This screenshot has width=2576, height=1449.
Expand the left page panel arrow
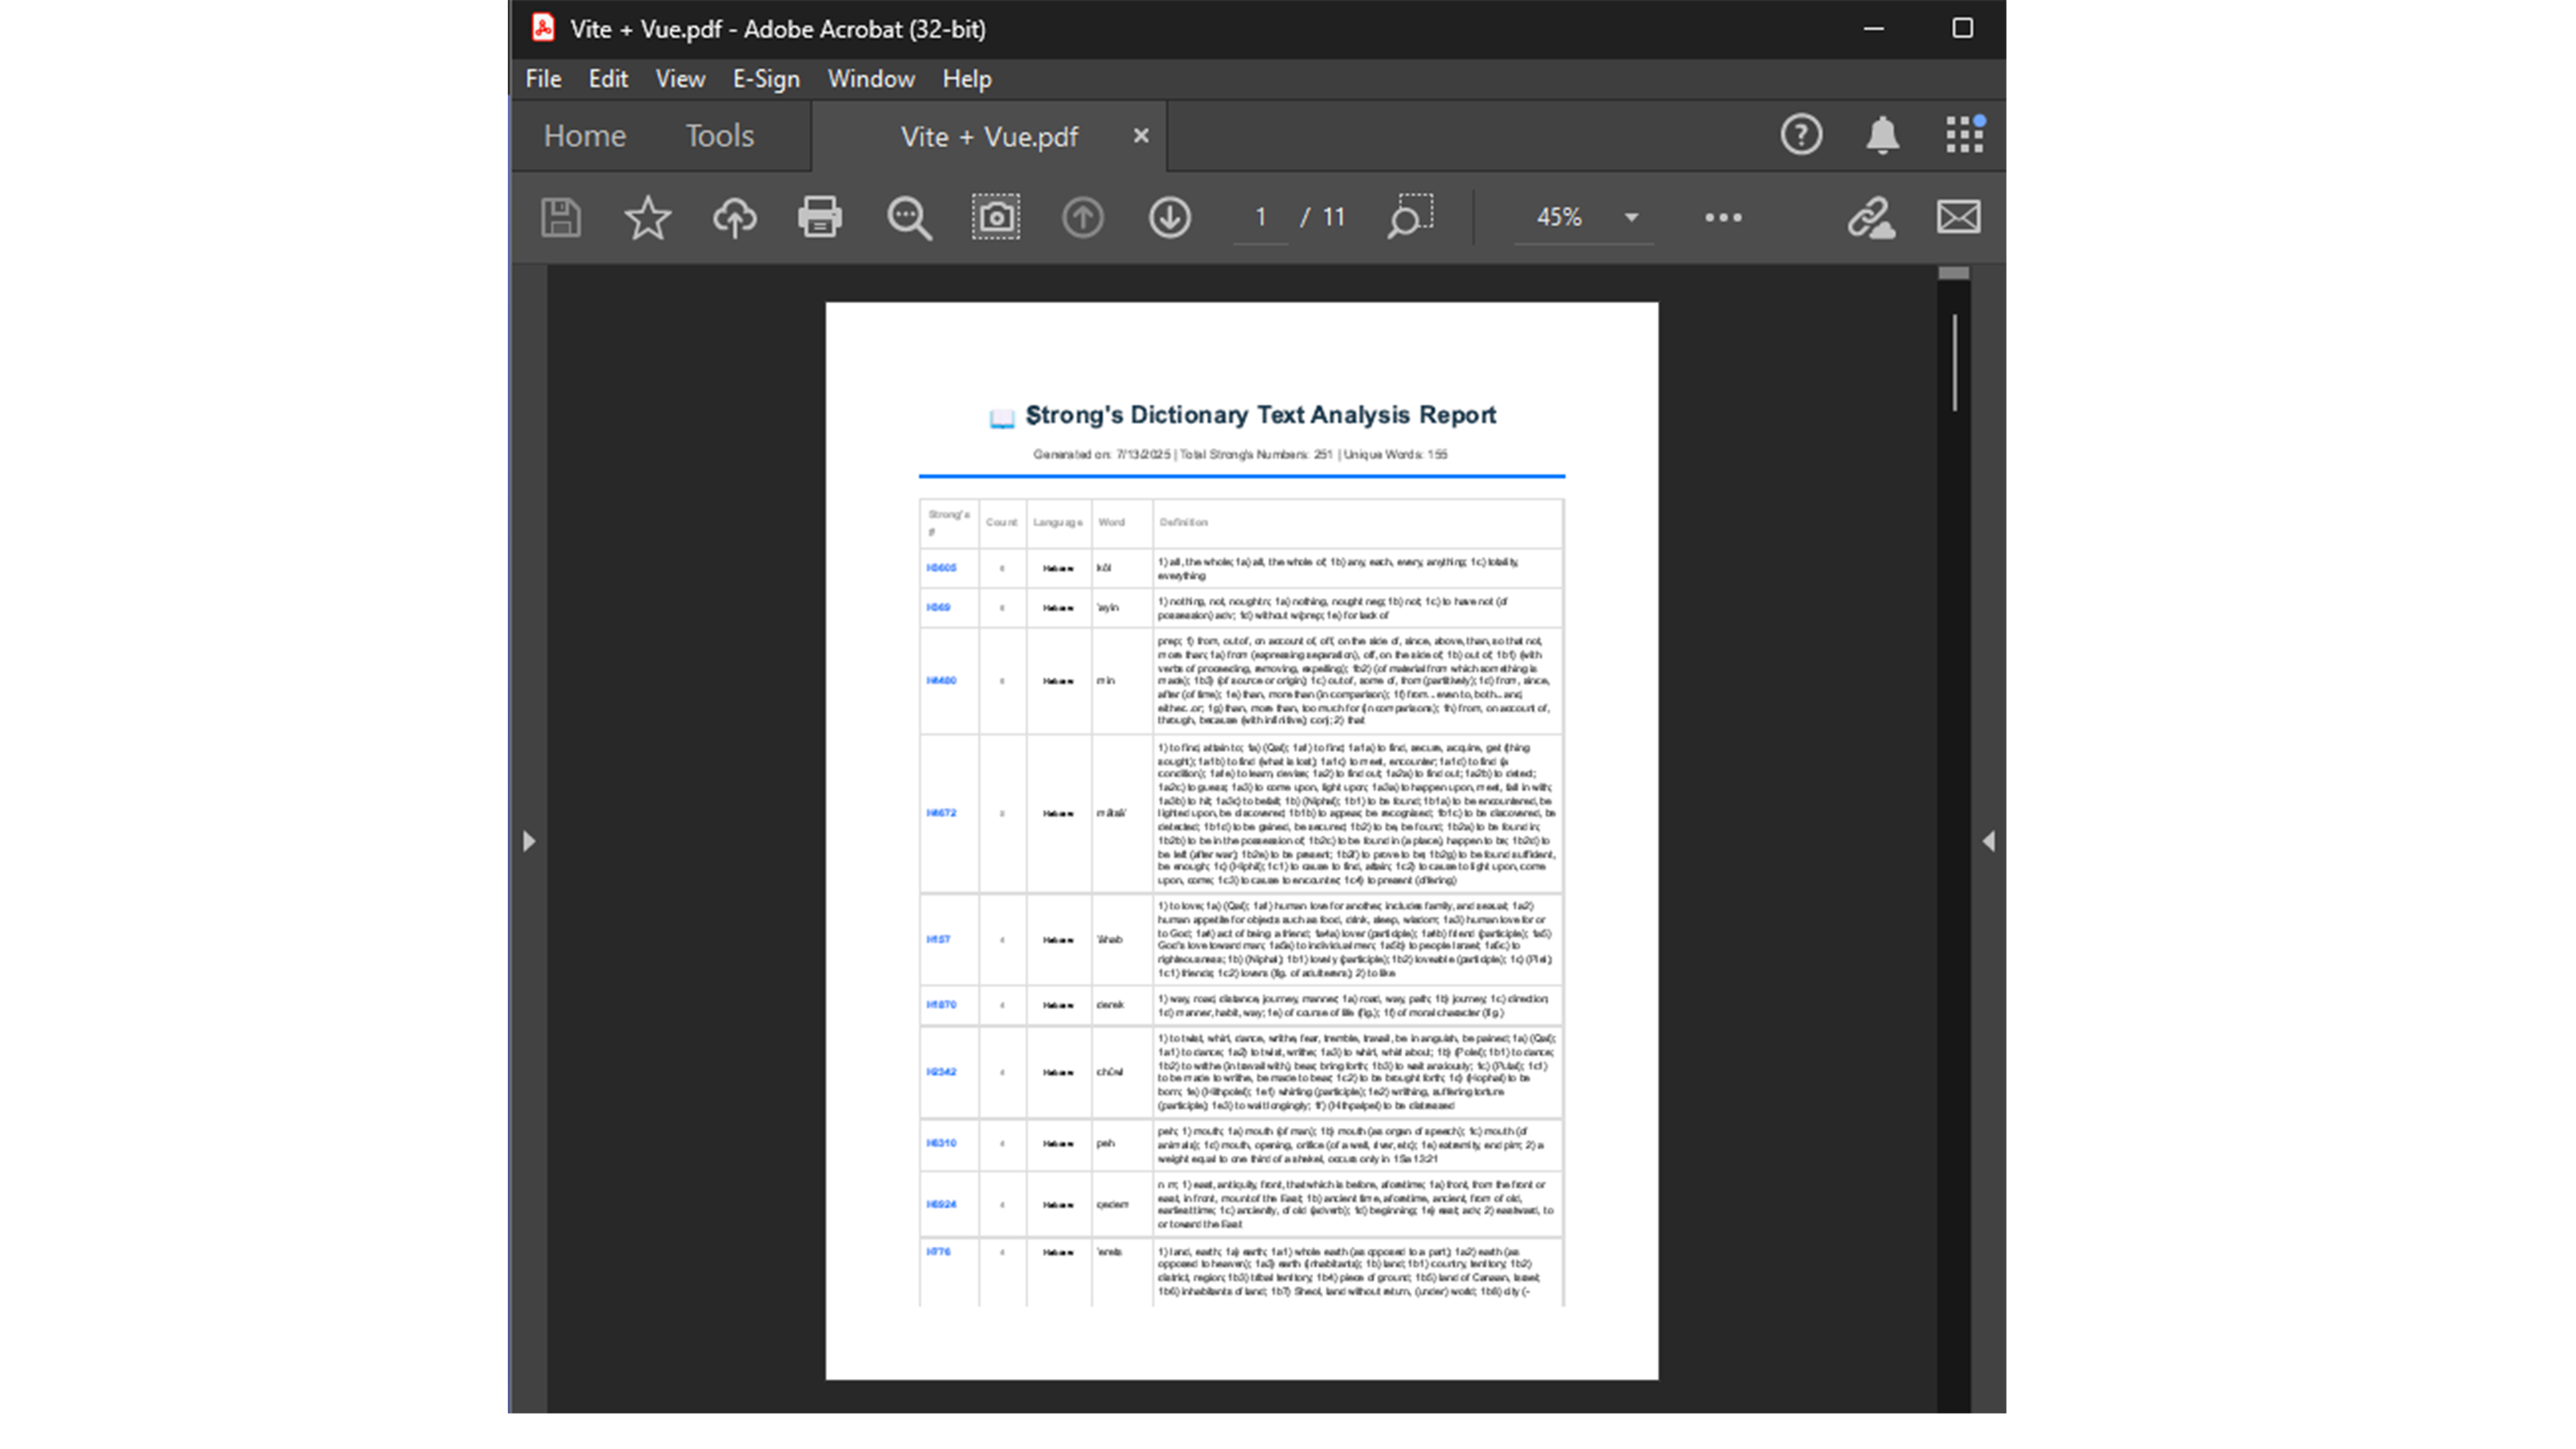pyautogui.click(x=530, y=842)
